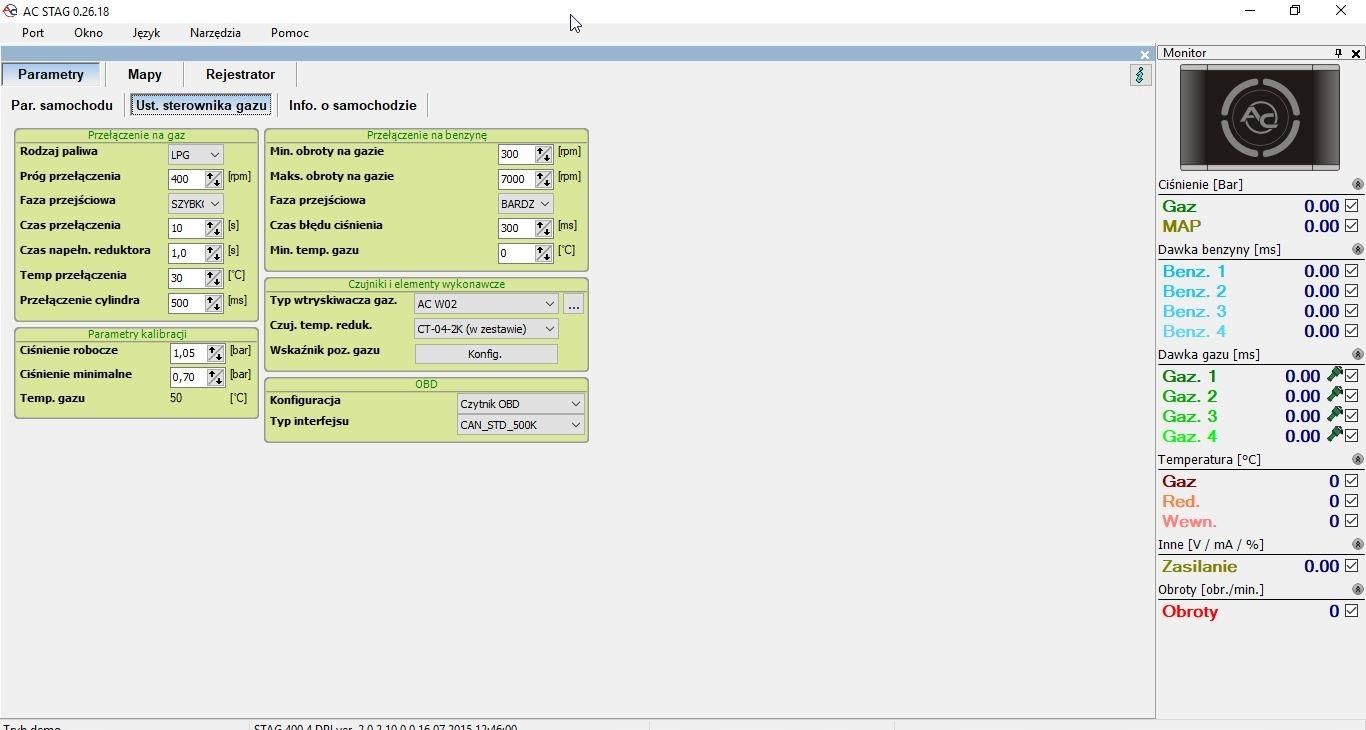1366x730 pixels.
Task: Click the Gaz. 4 injector icon
Action: [1334, 435]
